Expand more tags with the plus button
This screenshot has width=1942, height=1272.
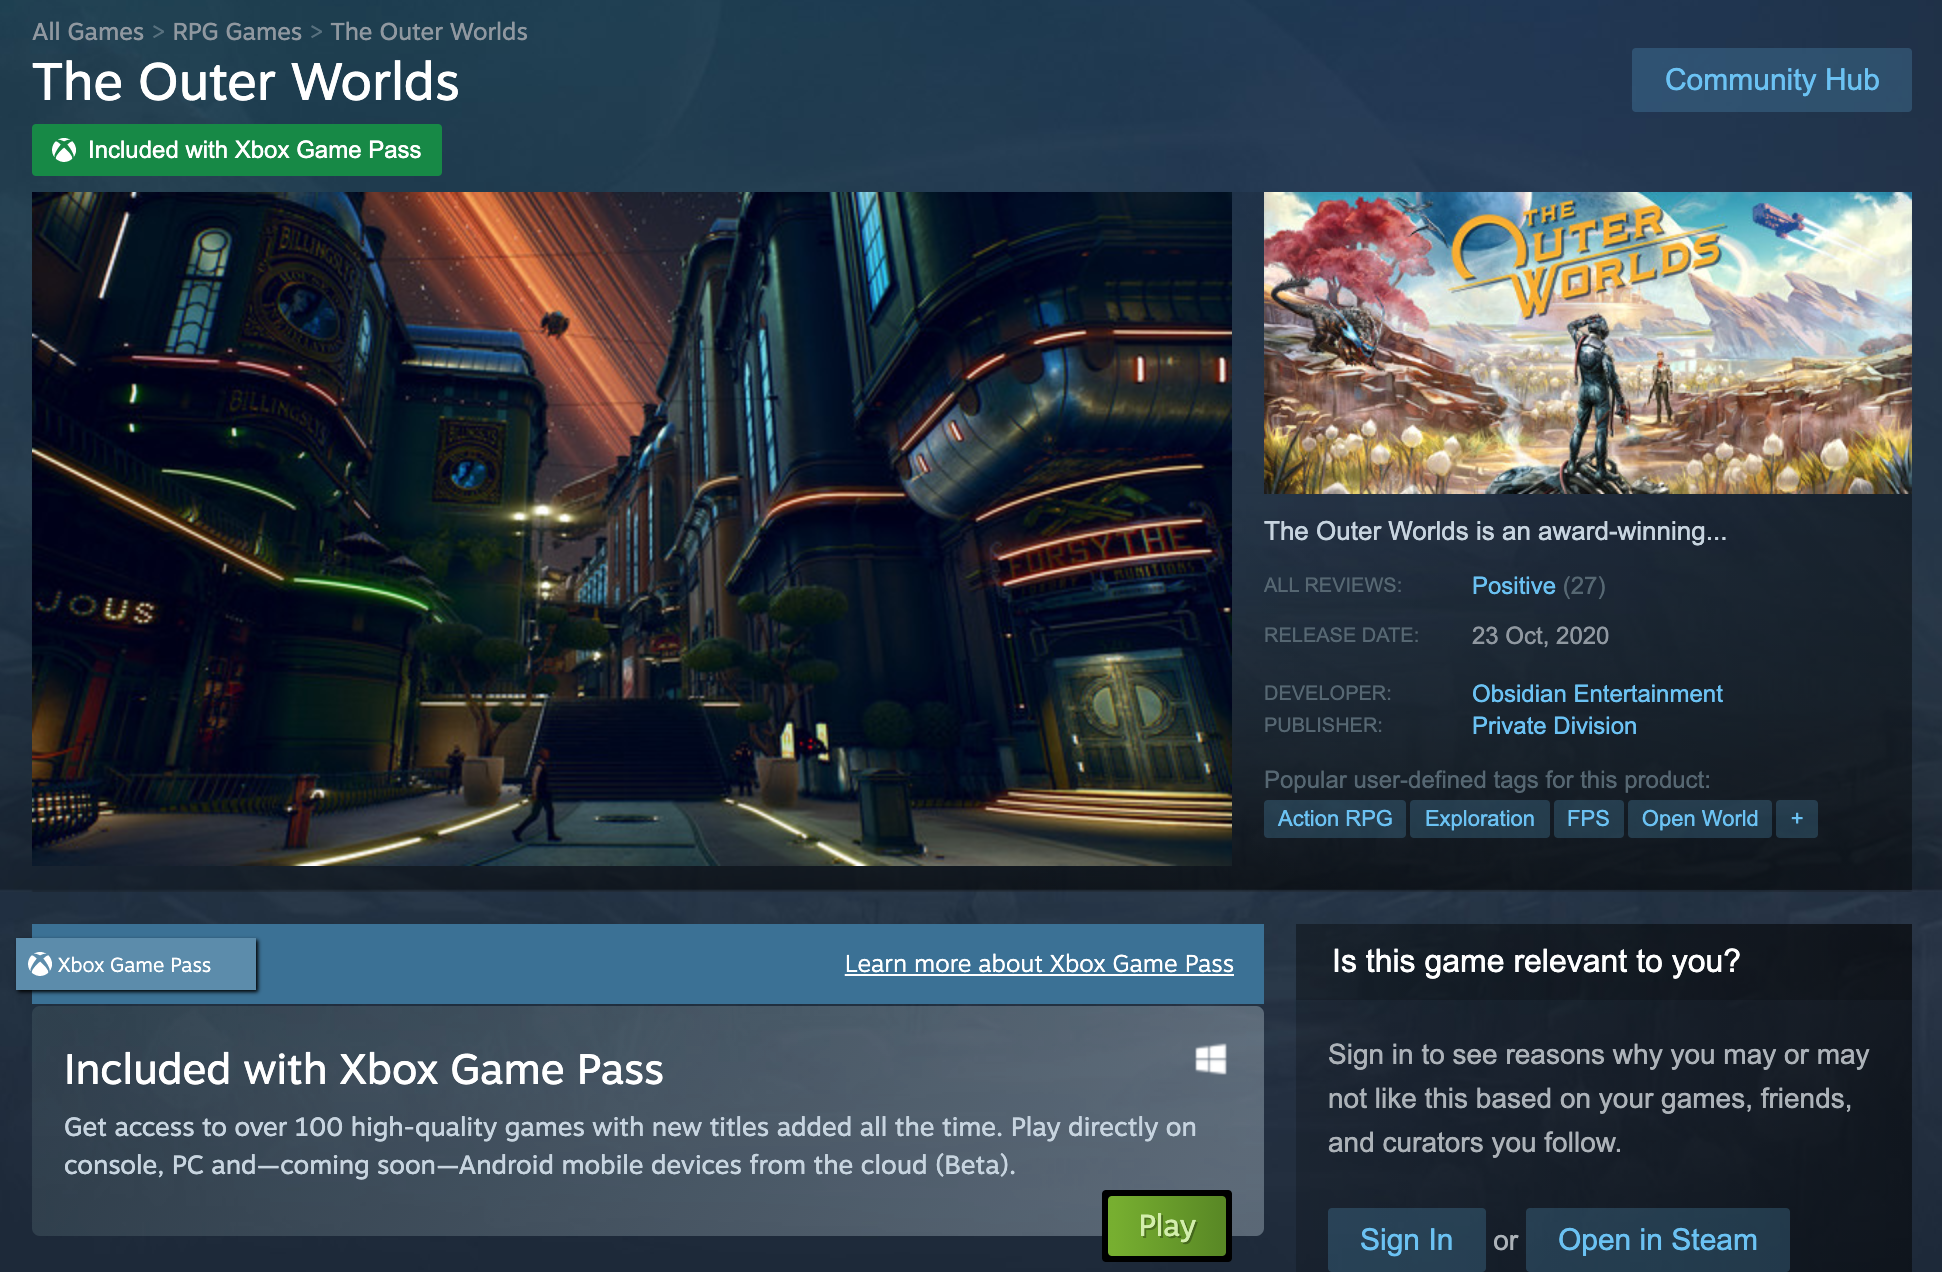tap(1797, 819)
